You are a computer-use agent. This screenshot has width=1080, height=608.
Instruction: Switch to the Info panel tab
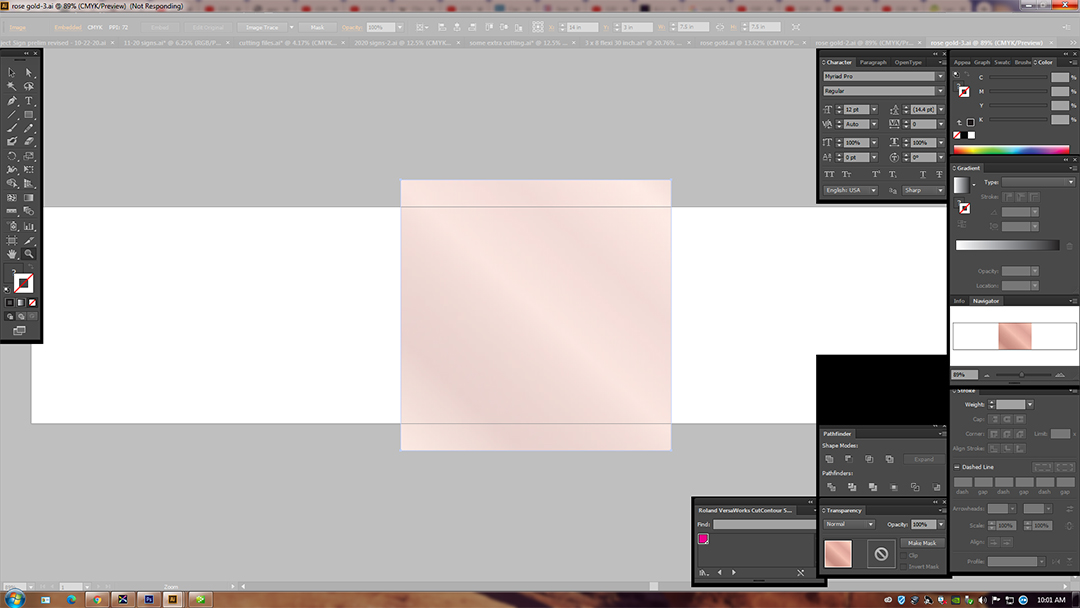click(x=959, y=301)
